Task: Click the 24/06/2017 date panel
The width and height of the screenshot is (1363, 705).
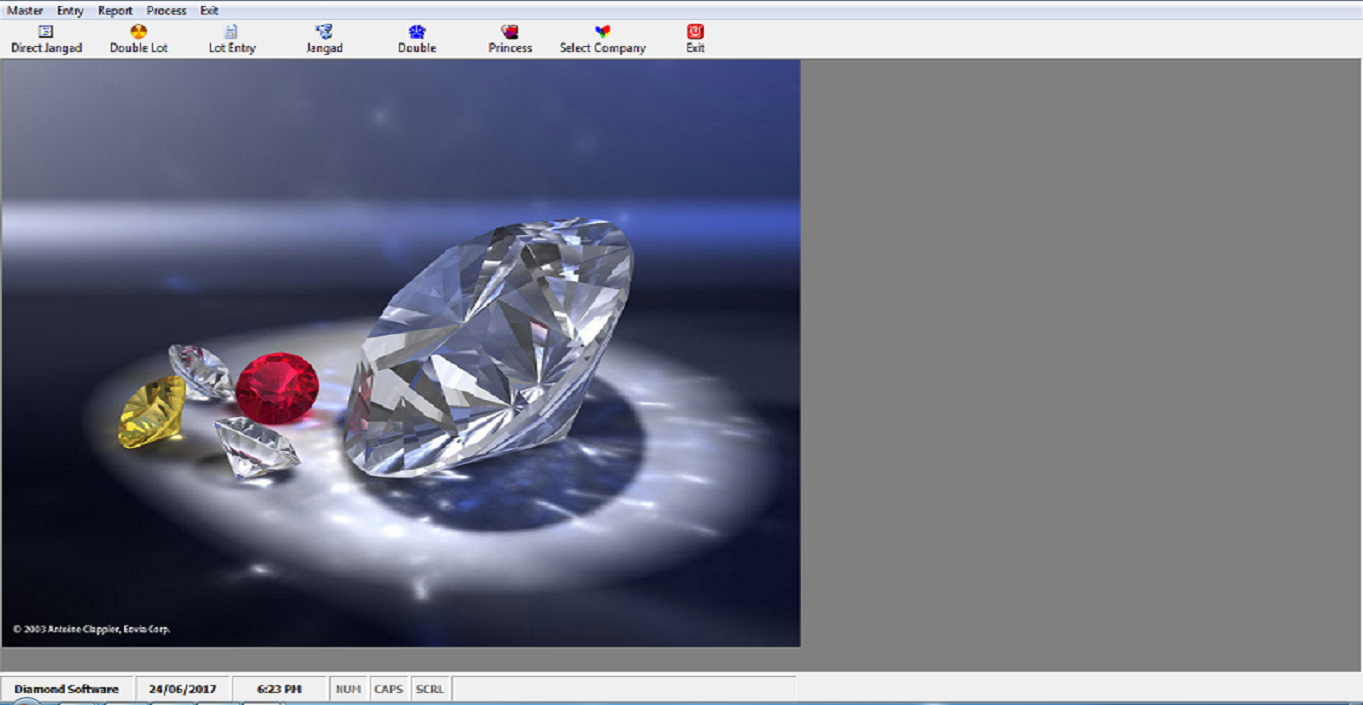Action: (182, 689)
